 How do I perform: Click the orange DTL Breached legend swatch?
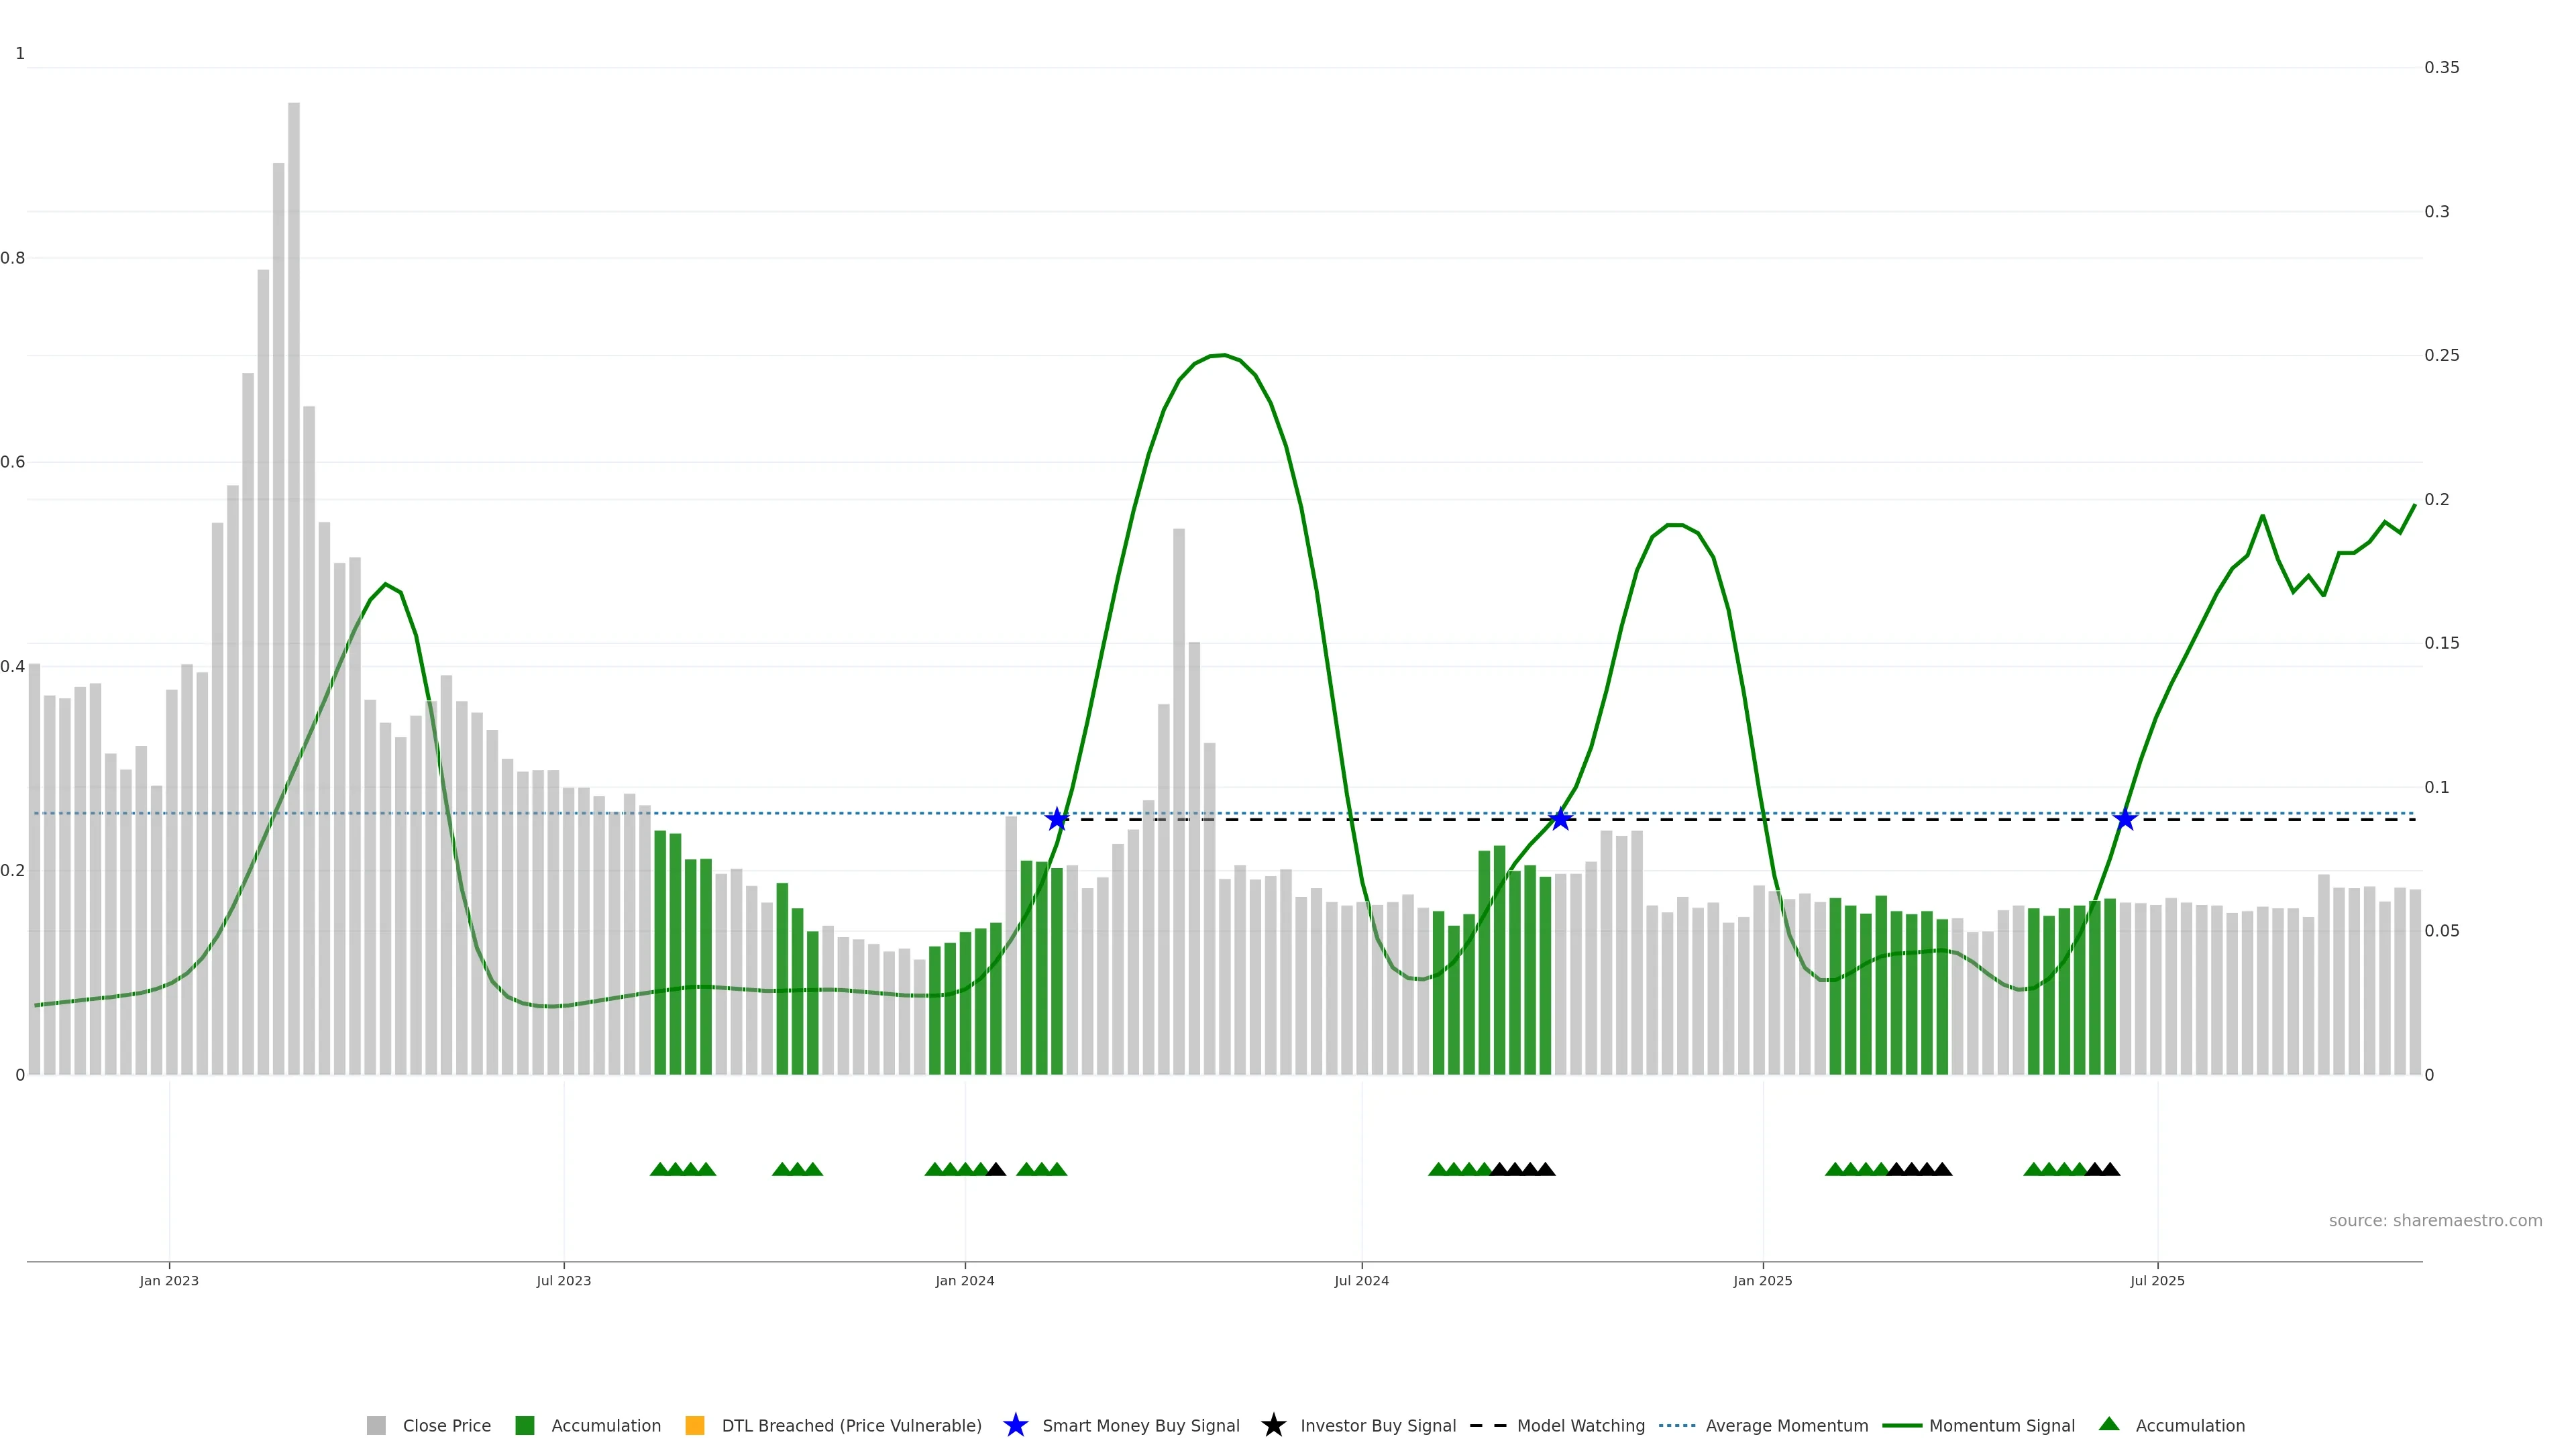click(x=694, y=1425)
